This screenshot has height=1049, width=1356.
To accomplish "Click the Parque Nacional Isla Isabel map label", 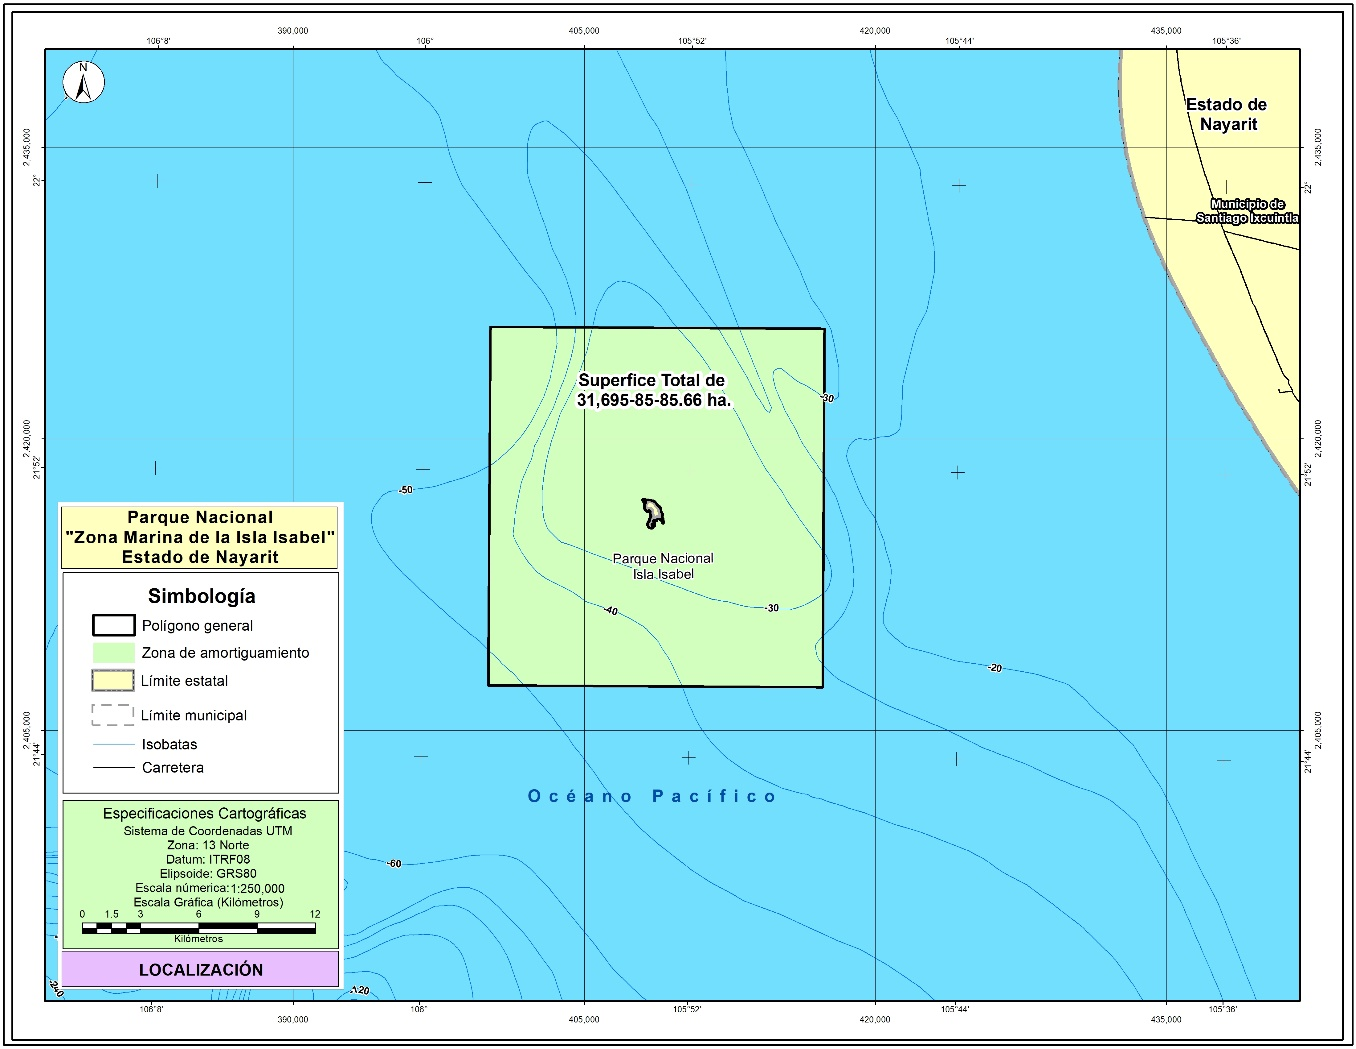I will click(663, 566).
